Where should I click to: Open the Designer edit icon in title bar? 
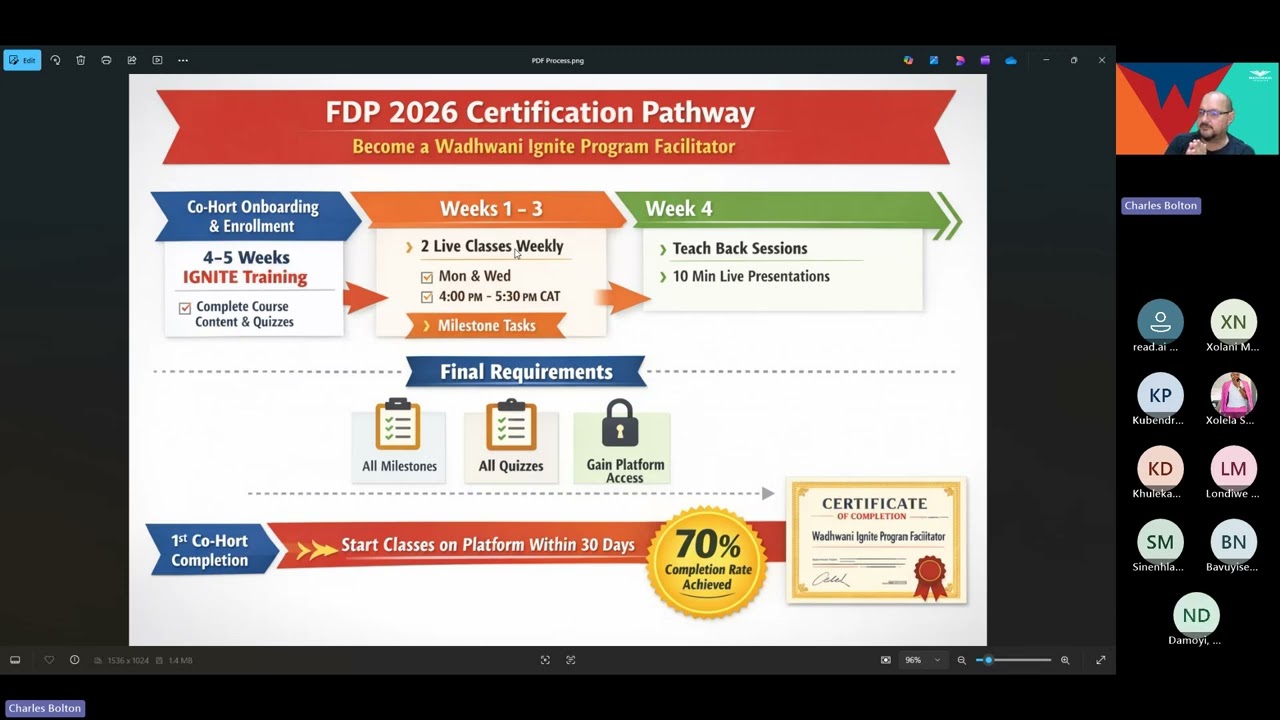click(934, 60)
